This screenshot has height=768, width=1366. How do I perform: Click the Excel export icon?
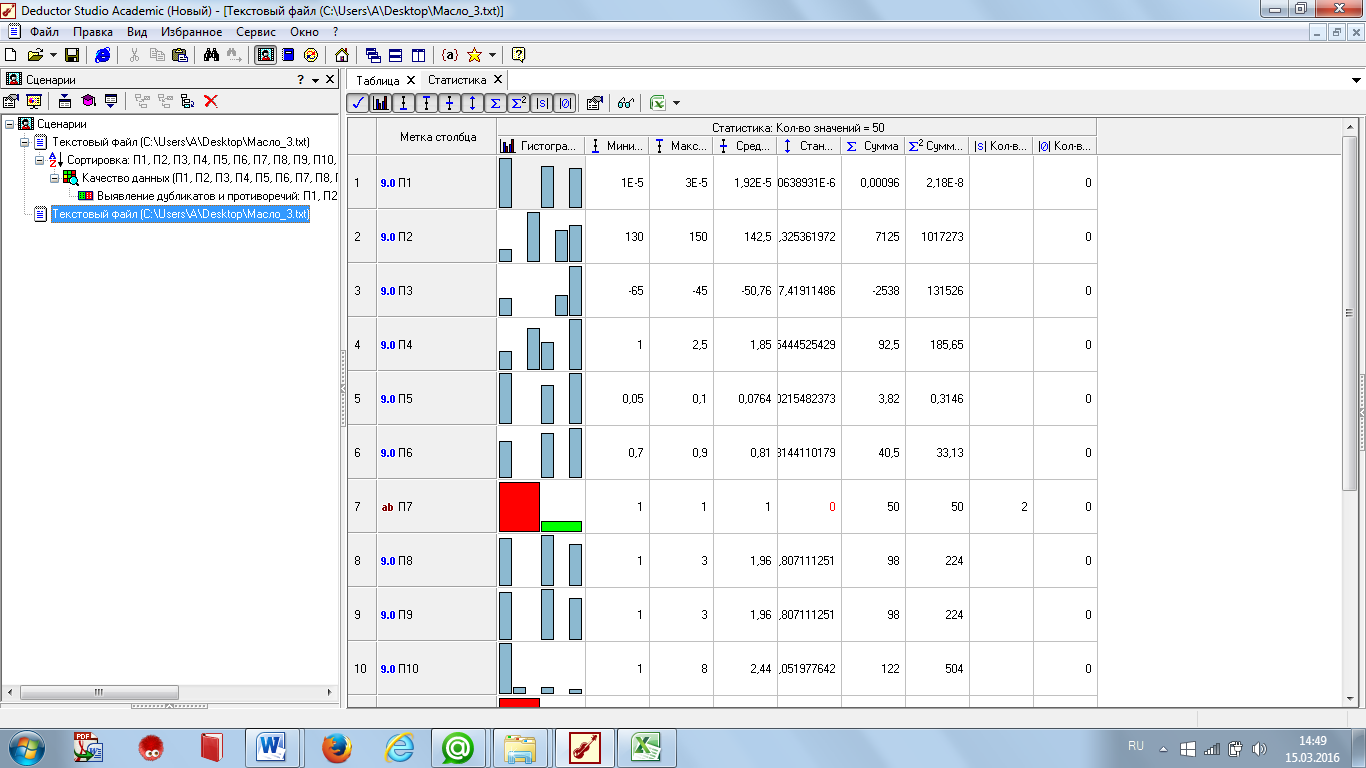pyautogui.click(x=658, y=103)
